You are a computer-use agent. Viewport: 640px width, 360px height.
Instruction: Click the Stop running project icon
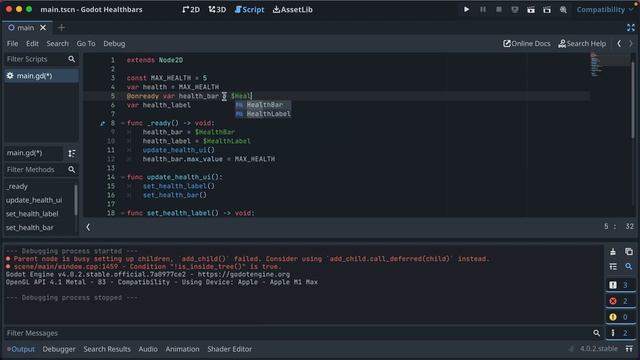pyautogui.click(x=499, y=9)
